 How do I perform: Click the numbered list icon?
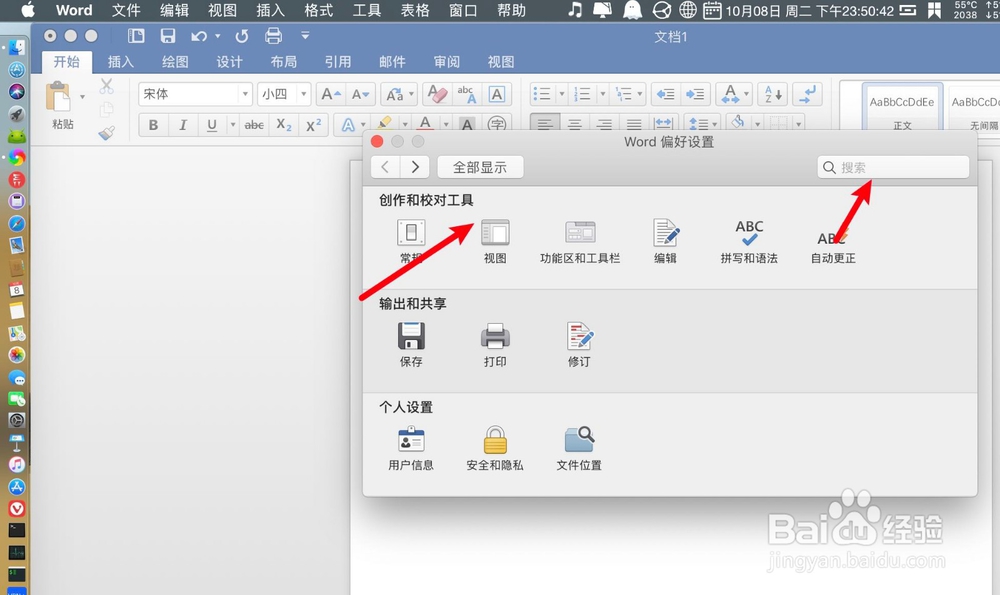(582, 94)
